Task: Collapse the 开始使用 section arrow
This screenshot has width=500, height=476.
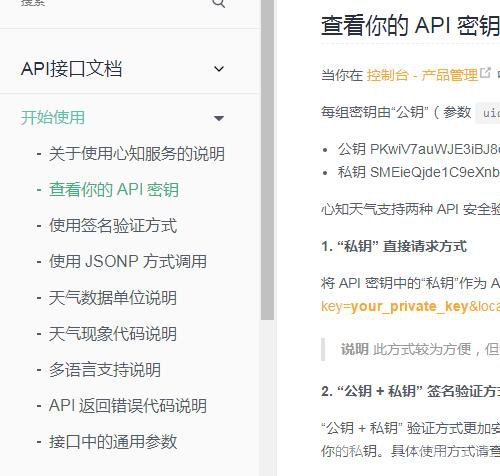Action: (219, 118)
